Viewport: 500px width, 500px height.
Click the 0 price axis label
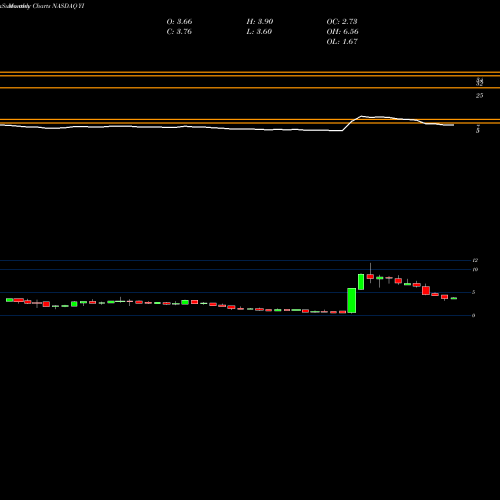pyautogui.click(x=473, y=315)
